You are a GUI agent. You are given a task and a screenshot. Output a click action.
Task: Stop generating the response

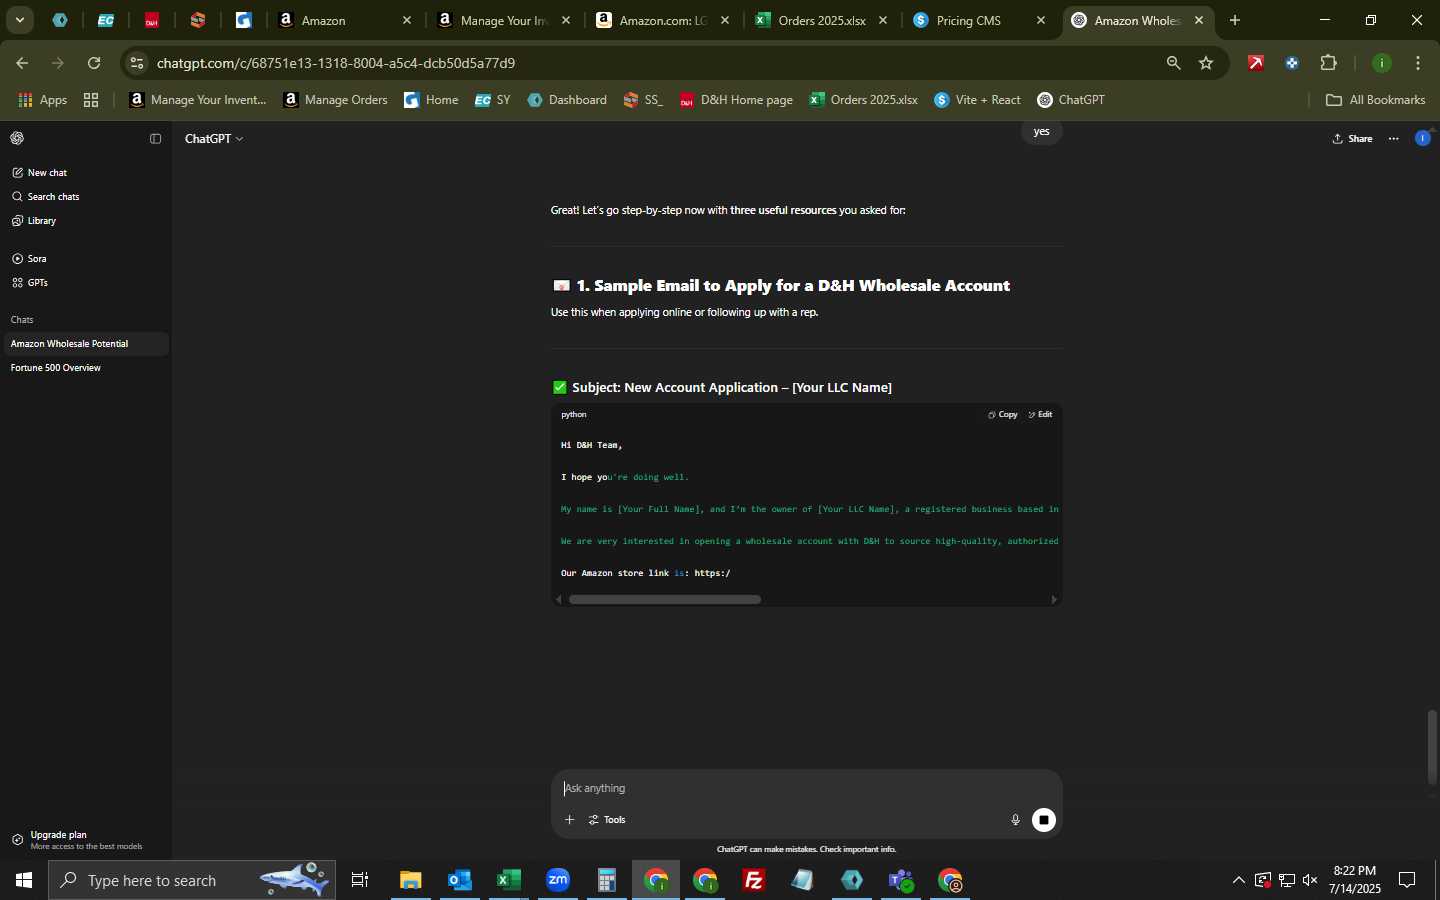pyautogui.click(x=1044, y=820)
